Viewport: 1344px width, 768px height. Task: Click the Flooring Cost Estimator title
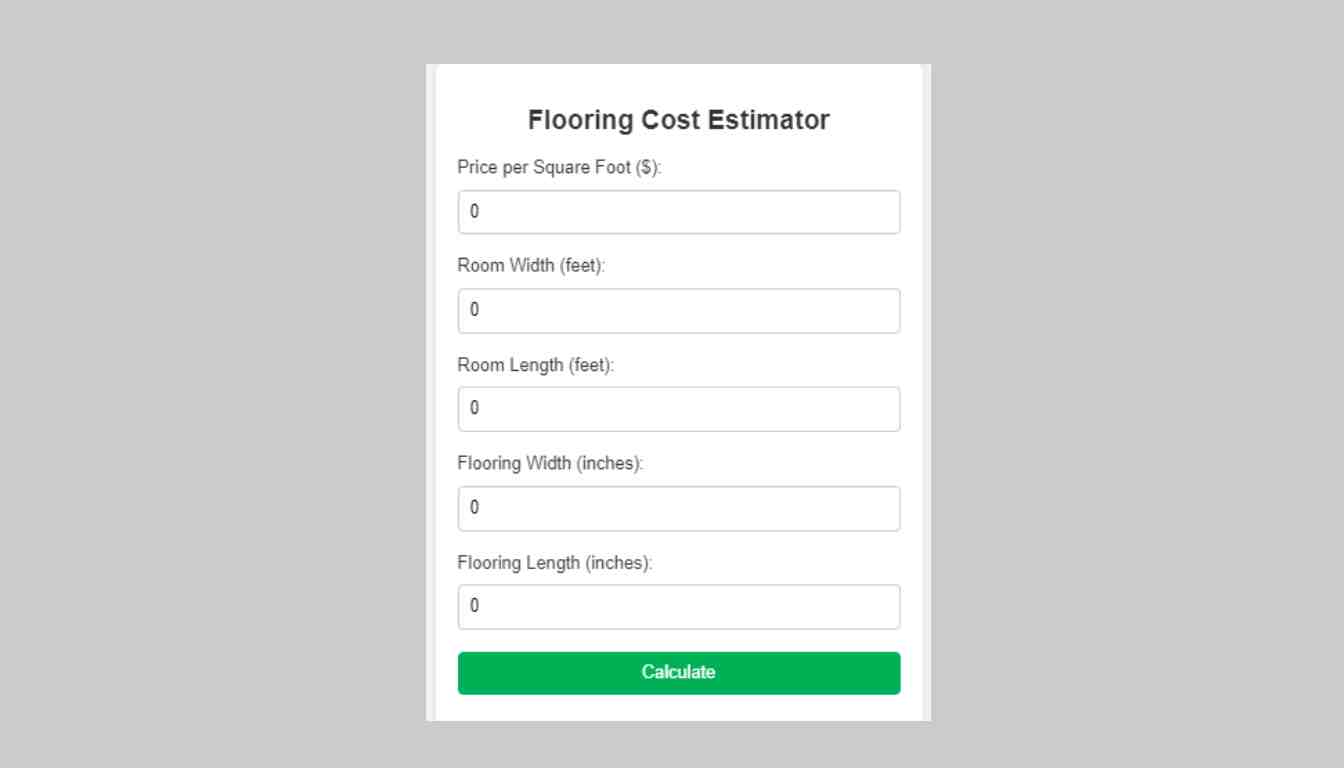coord(678,119)
